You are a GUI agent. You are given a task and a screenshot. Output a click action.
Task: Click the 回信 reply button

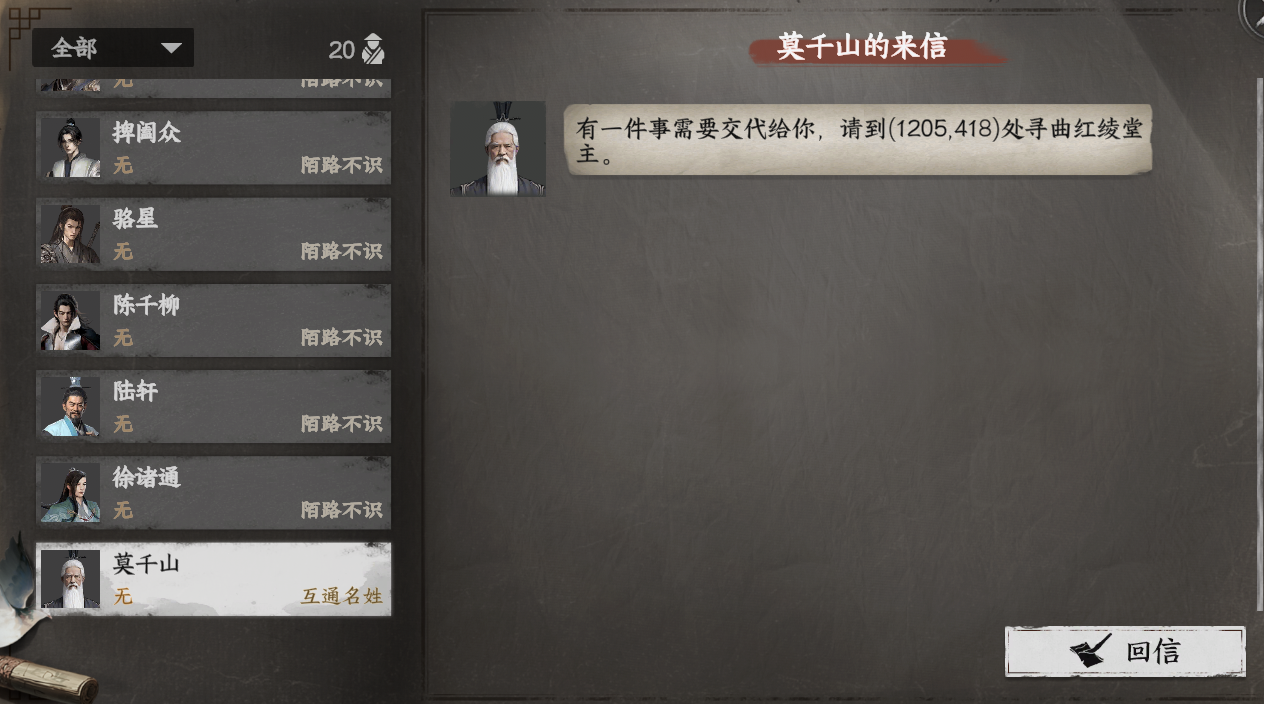pyautogui.click(x=1125, y=652)
